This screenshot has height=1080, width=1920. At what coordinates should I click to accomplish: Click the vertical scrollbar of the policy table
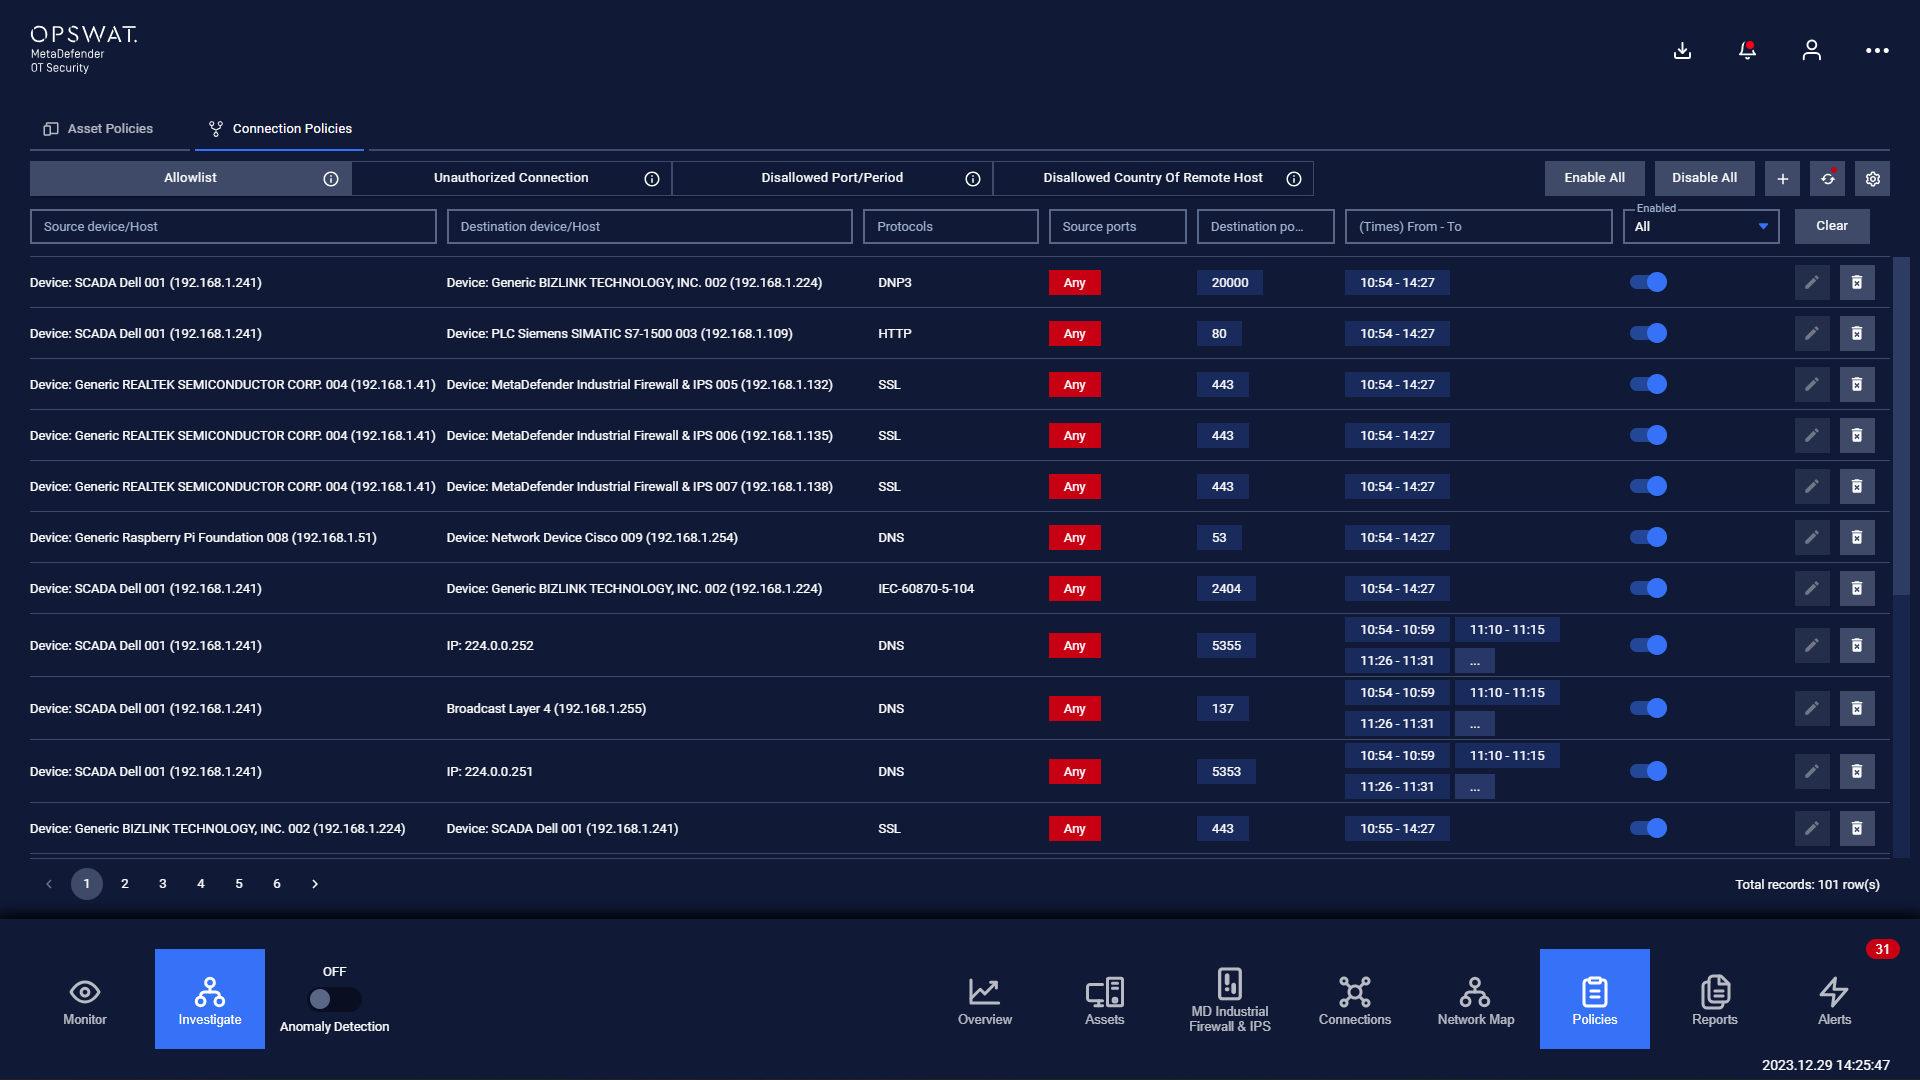1902,427
